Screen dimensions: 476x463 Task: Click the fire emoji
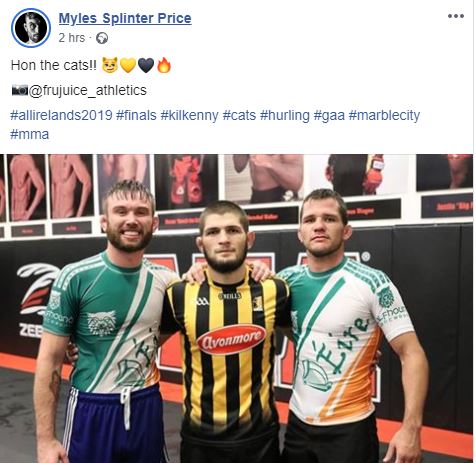[164, 65]
